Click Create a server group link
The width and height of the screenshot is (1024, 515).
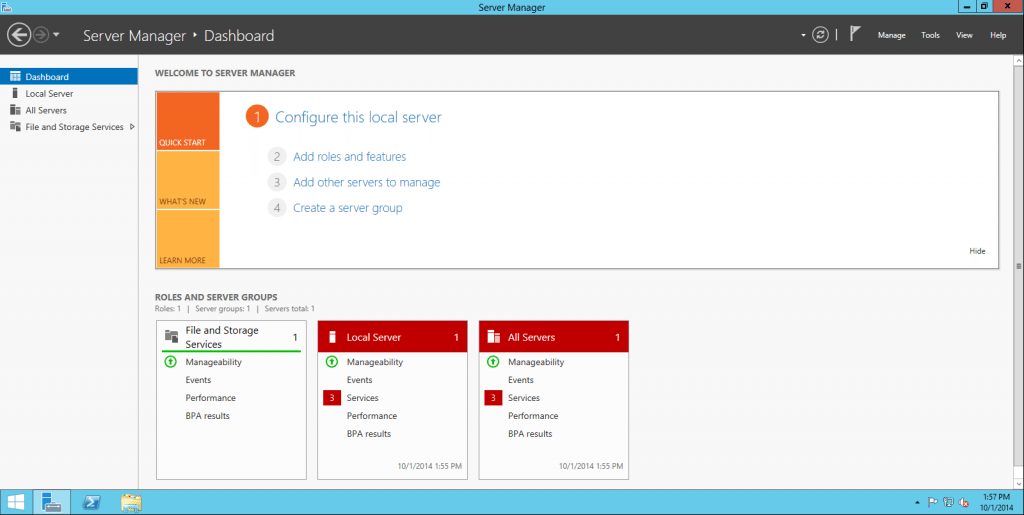click(x=347, y=208)
